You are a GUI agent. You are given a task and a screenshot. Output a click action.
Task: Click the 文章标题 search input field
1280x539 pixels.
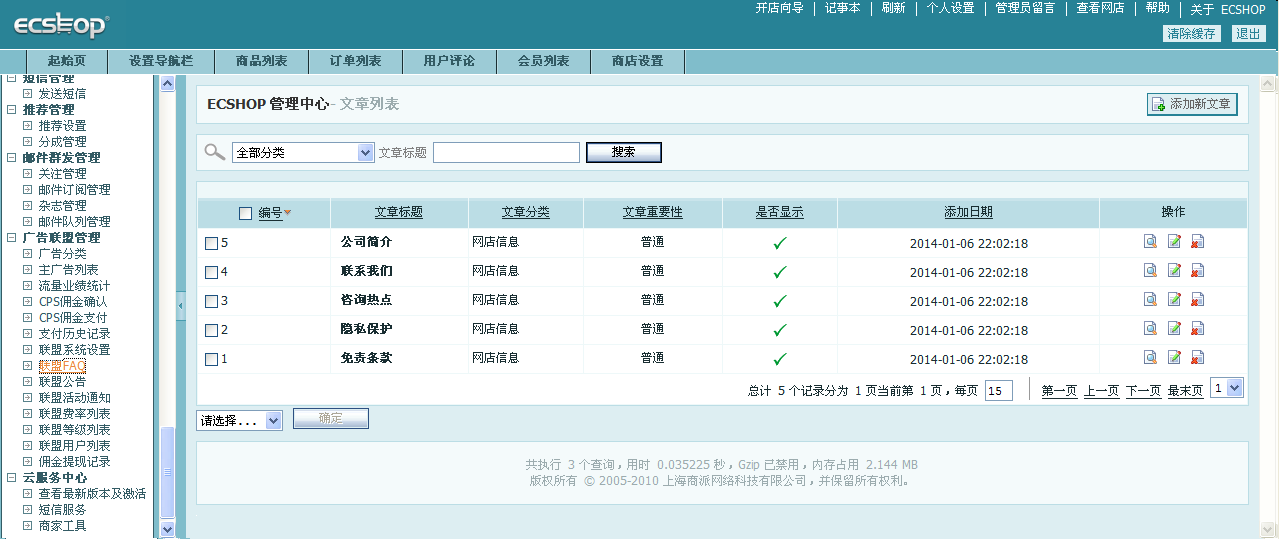506,153
